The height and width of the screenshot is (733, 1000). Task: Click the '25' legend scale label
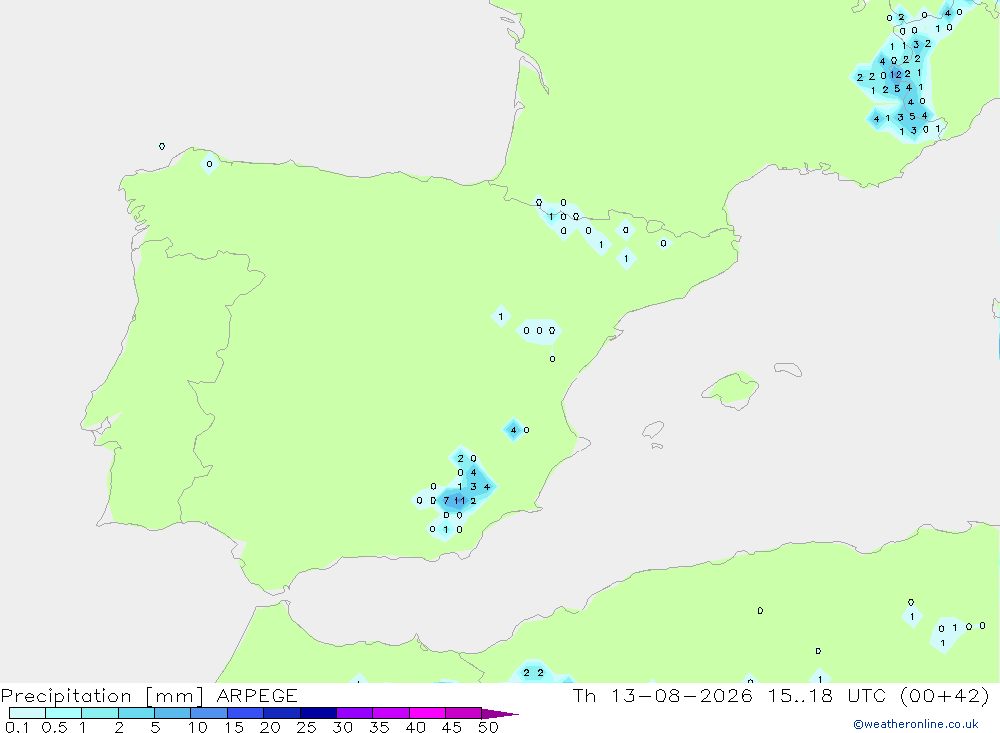pos(307,727)
